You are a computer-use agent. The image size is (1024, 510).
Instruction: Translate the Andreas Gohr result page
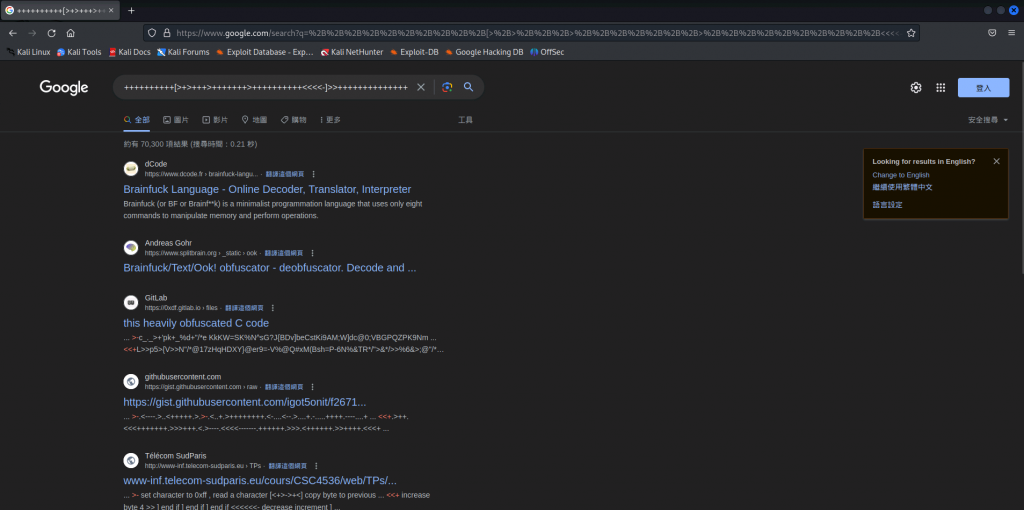coord(283,253)
